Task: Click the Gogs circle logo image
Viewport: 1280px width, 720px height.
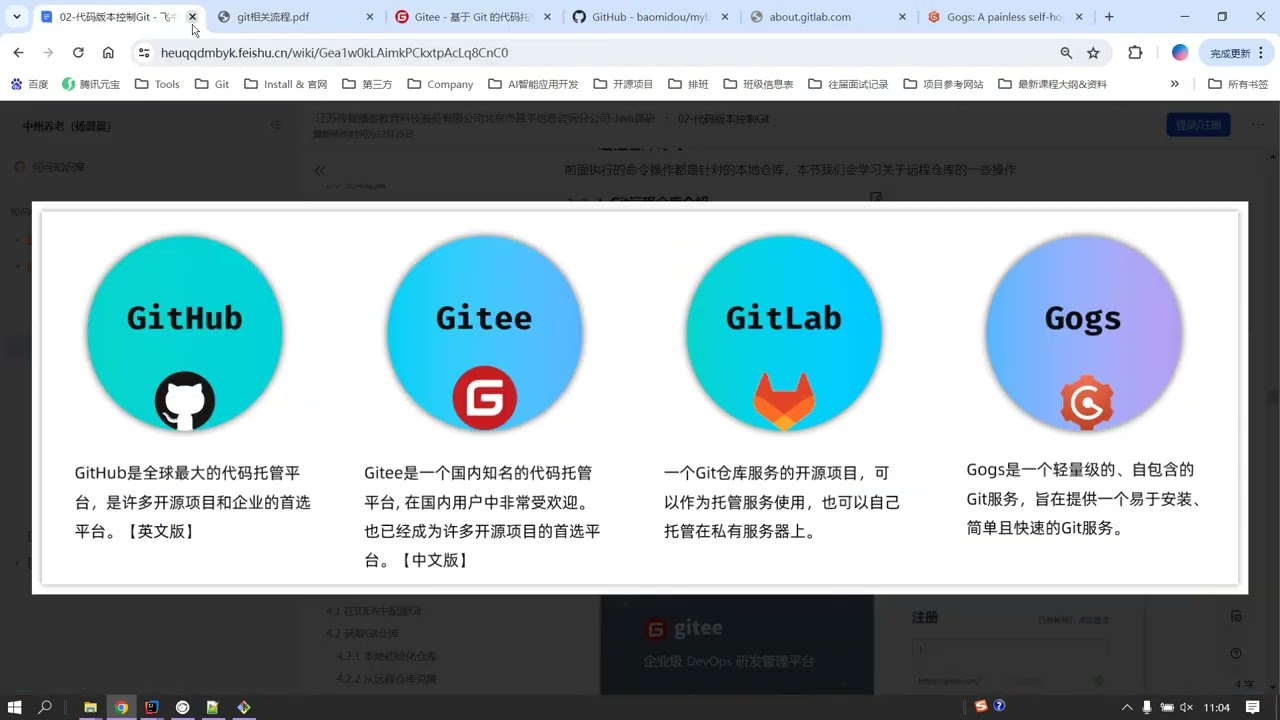Action: (x=1084, y=333)
